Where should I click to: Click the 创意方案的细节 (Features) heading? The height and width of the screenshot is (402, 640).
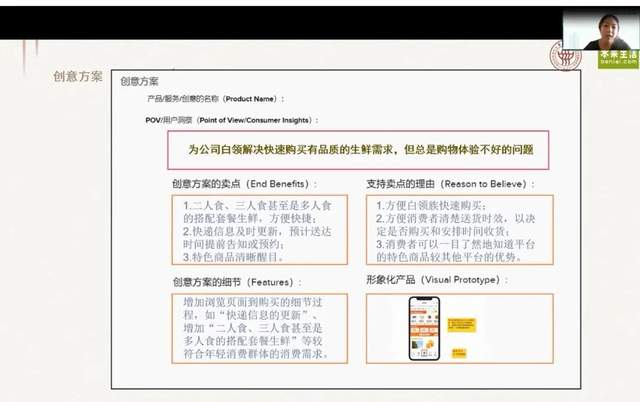click(237, 282)
